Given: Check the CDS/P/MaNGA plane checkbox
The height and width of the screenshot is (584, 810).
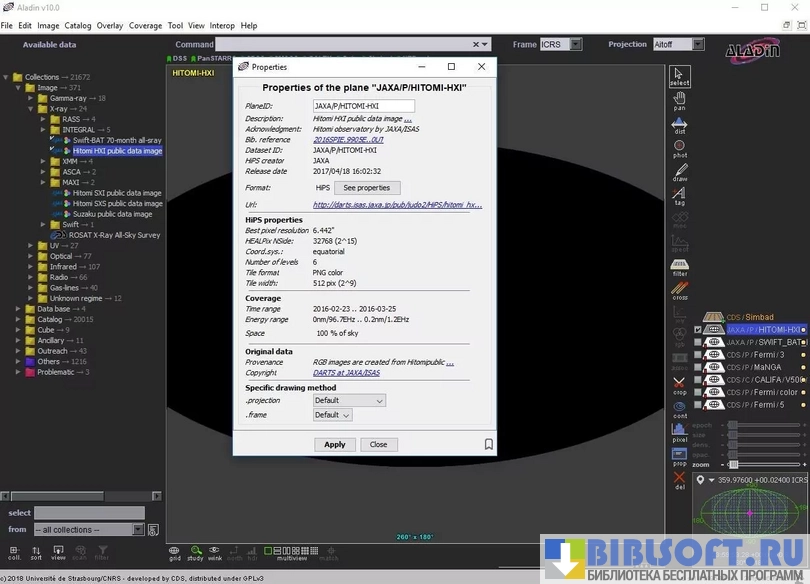Looking at the screenshot, I should (698, 367).
